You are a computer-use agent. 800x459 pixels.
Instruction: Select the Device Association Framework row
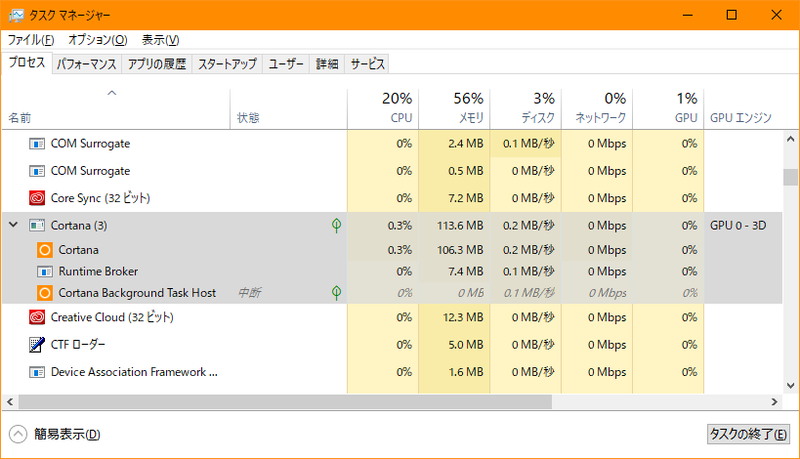click(x=392, y=372)
